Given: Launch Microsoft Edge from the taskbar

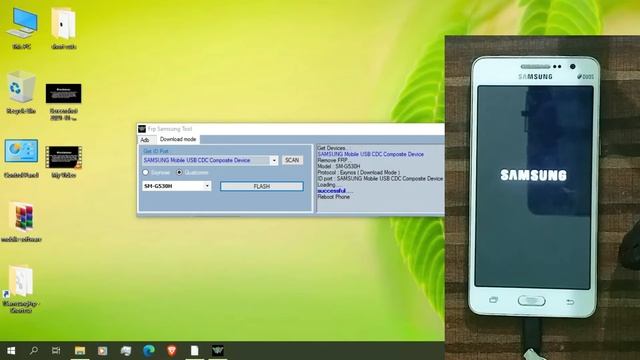Looking at the screenshot, I should [149, 351].
